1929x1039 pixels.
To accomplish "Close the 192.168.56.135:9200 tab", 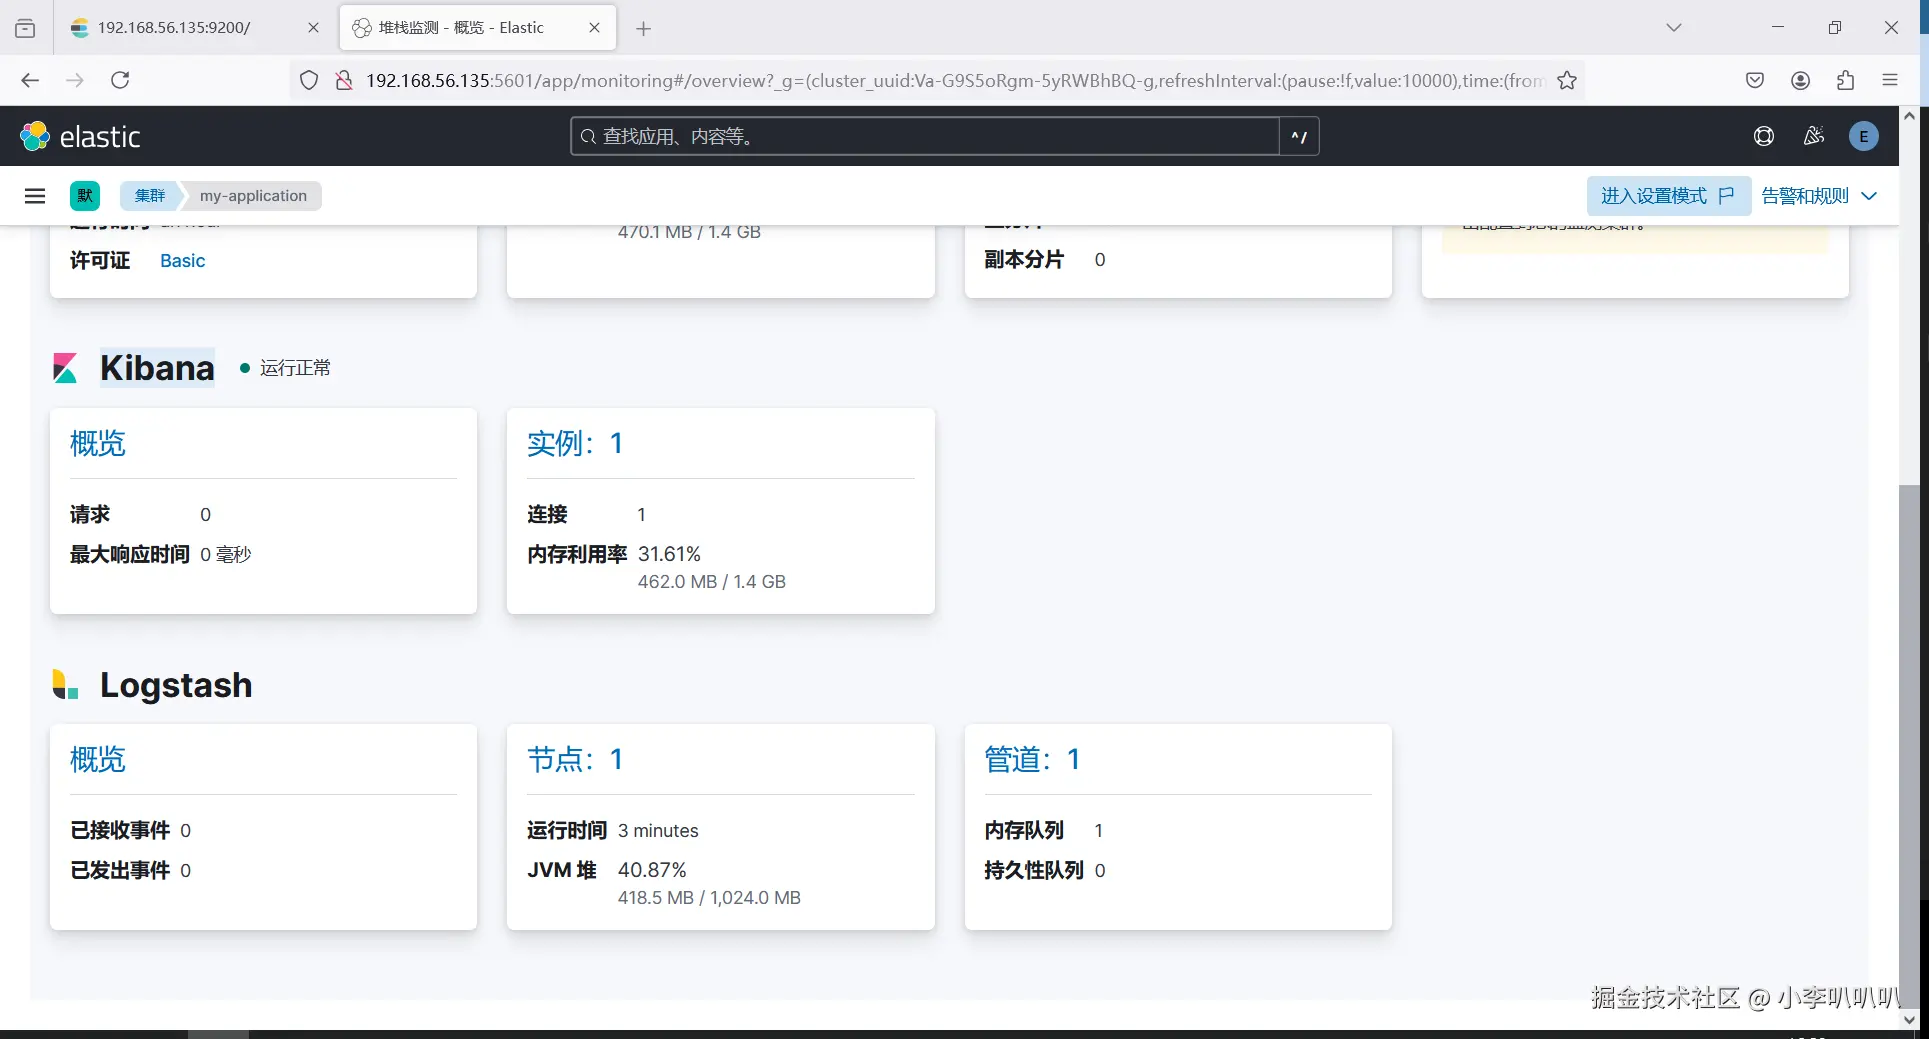I will coord(313,28).
